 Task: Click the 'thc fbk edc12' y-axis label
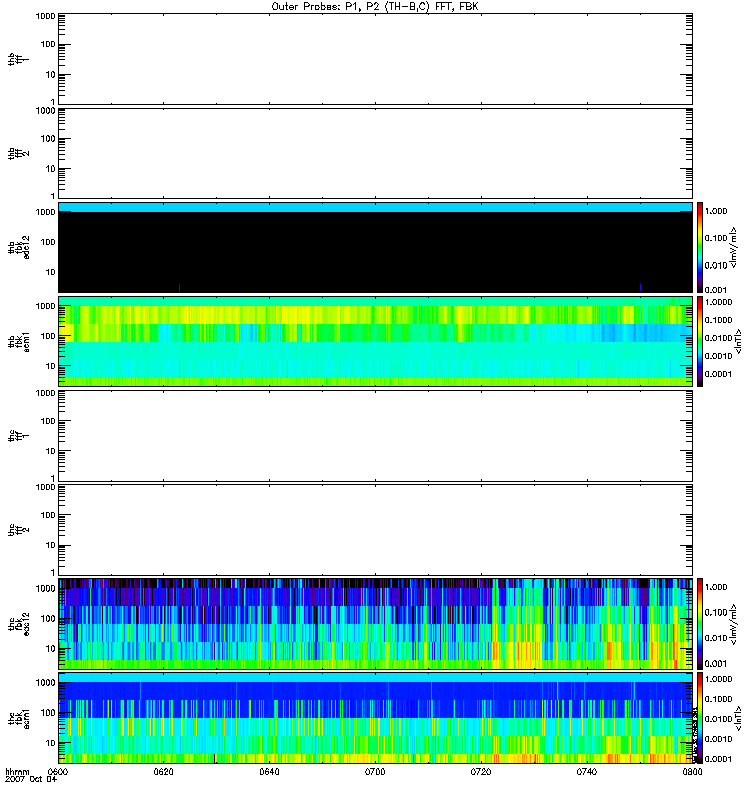click(18, 624)
